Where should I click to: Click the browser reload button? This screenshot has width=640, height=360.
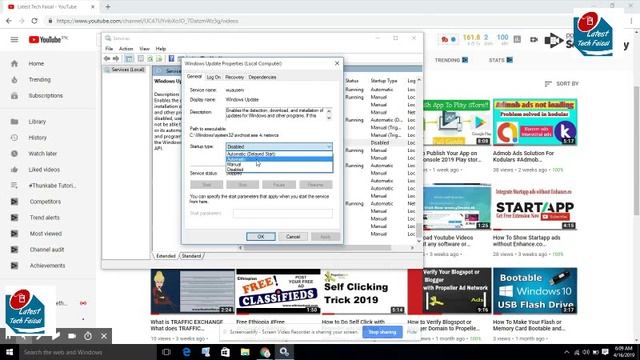34,21
